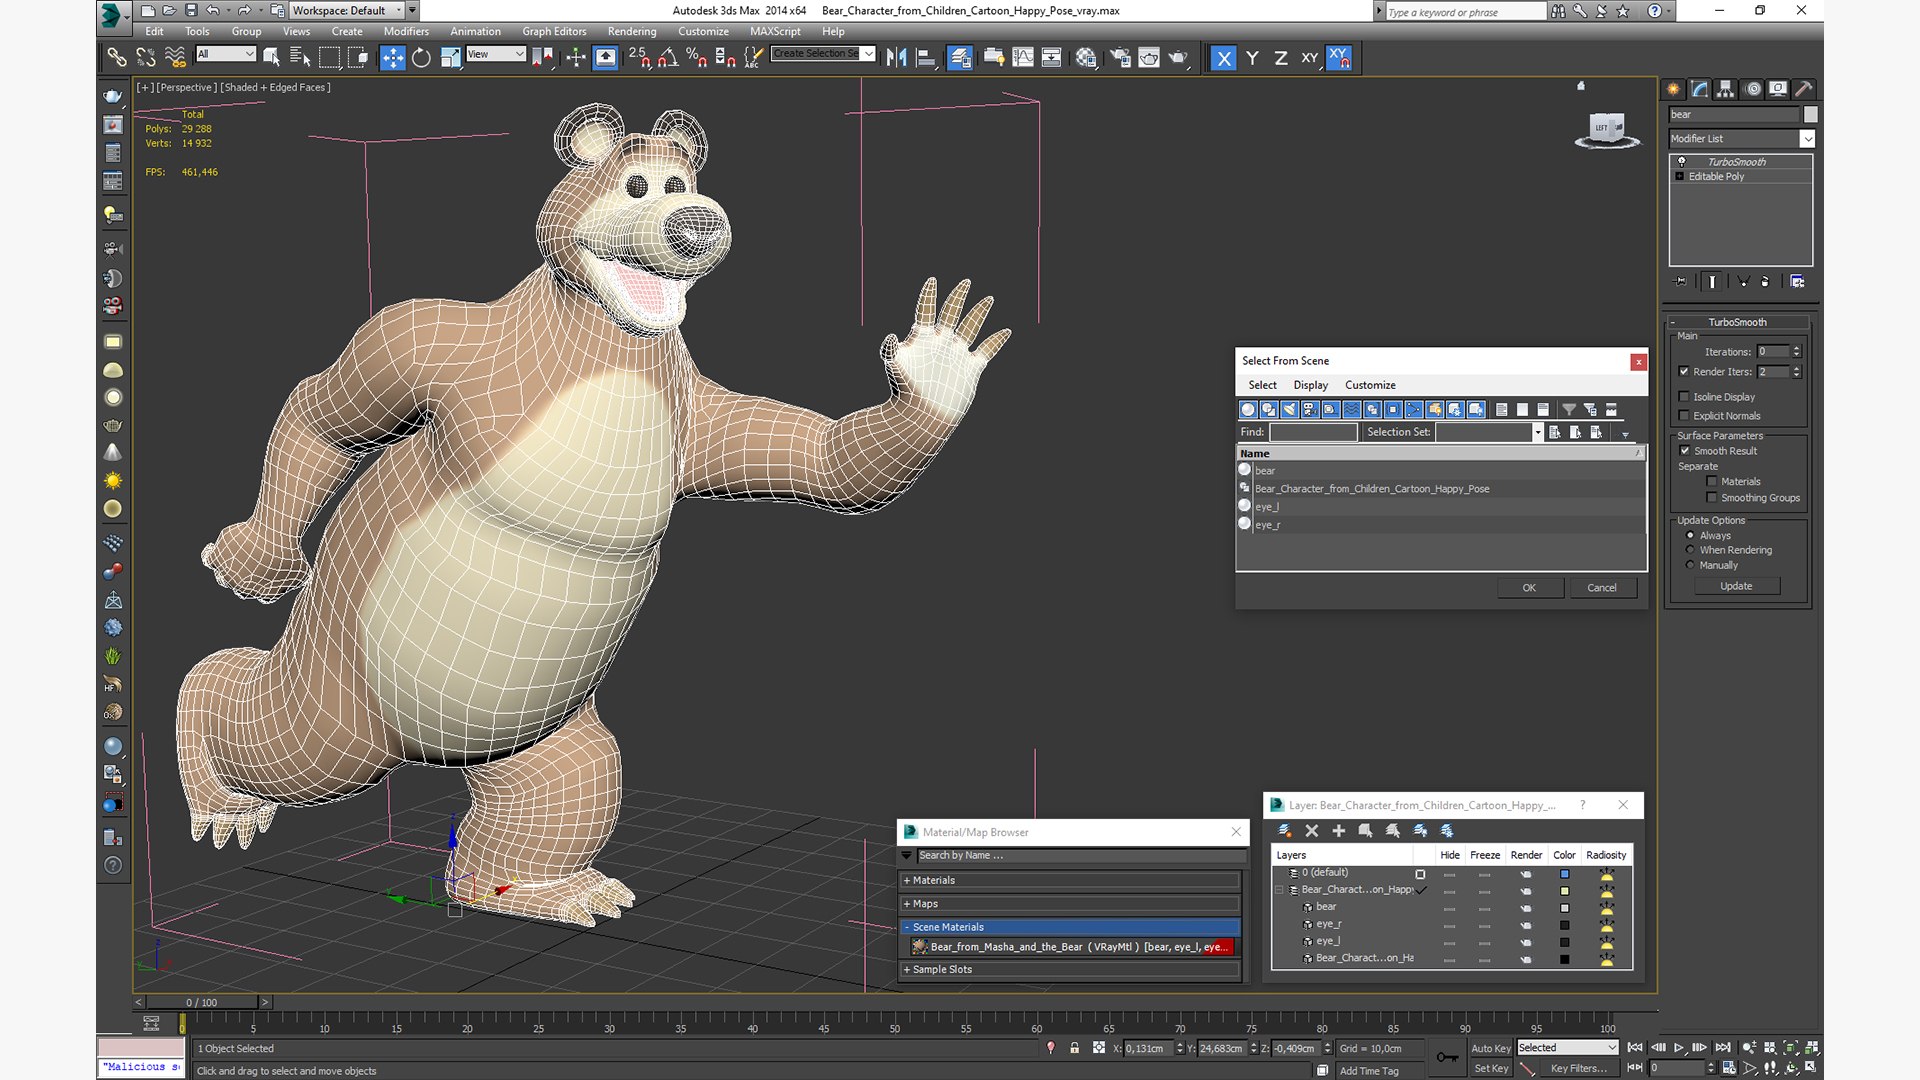Open the Graph Editors menu

[x=554, y=32]
